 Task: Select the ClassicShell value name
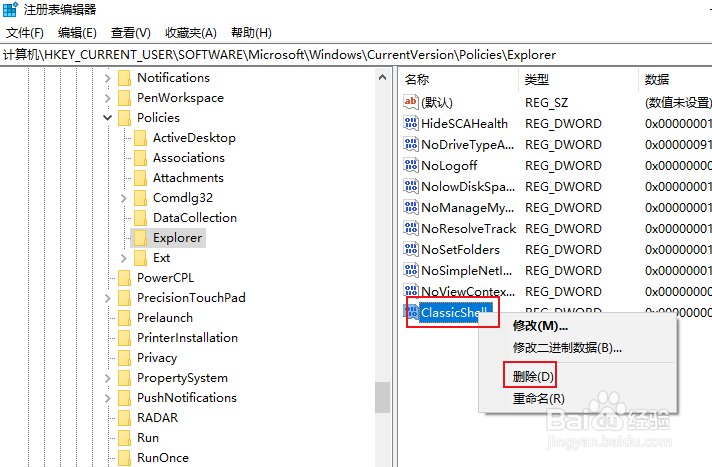point(454,313)
